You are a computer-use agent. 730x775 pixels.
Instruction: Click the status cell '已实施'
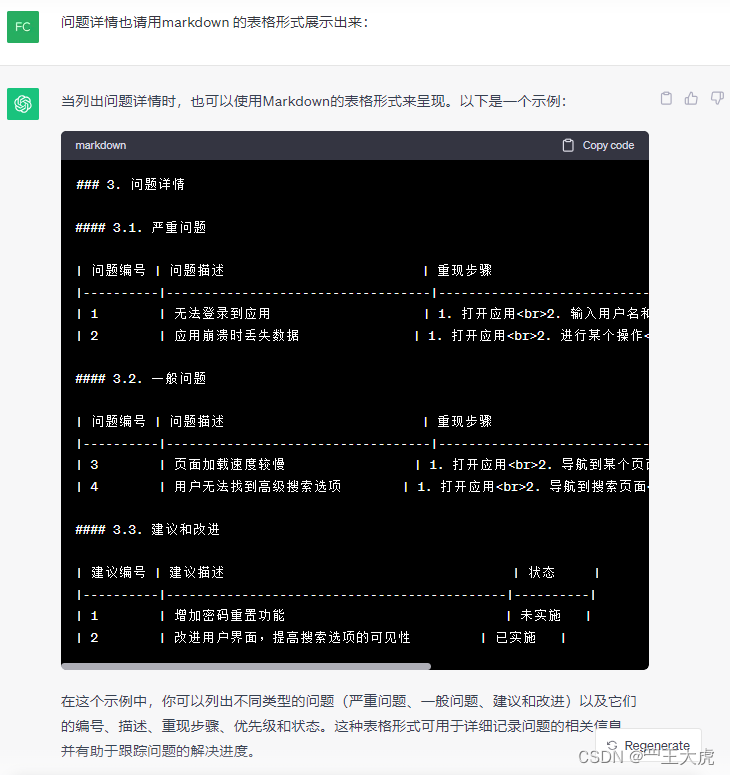coord(516,638)
